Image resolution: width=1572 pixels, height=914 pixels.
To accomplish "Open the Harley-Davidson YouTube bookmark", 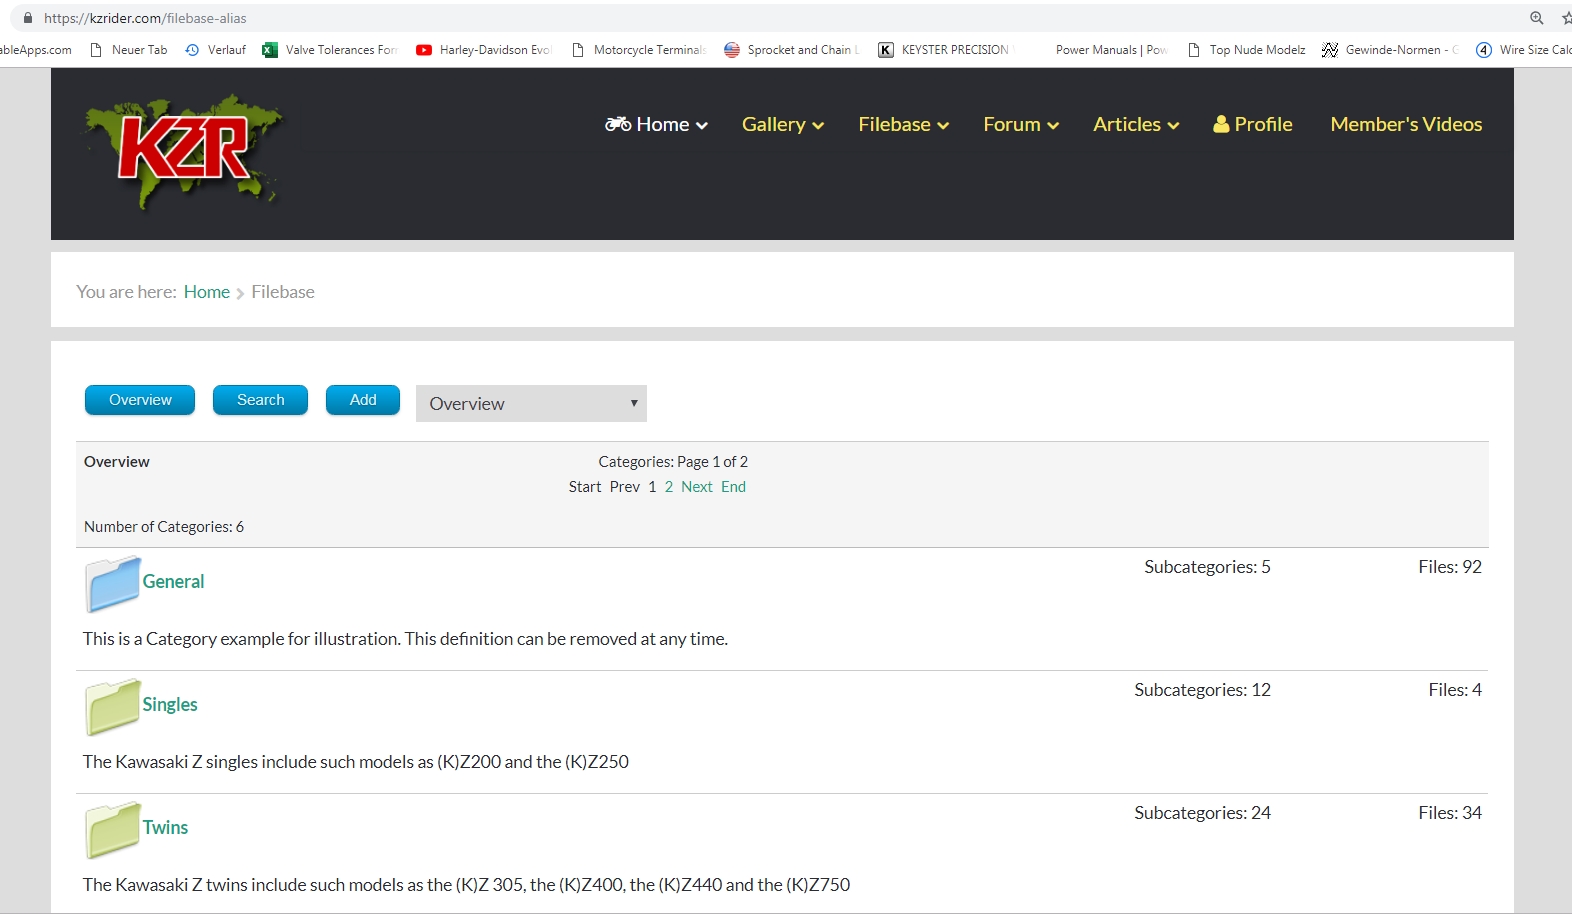I will click(x=484, y=50).
